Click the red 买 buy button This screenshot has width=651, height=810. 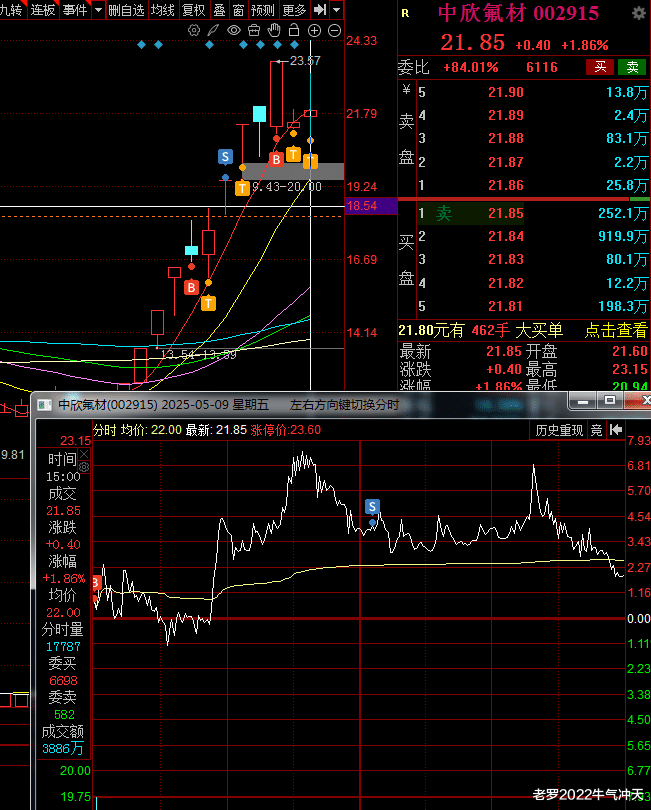click(600, 67)
